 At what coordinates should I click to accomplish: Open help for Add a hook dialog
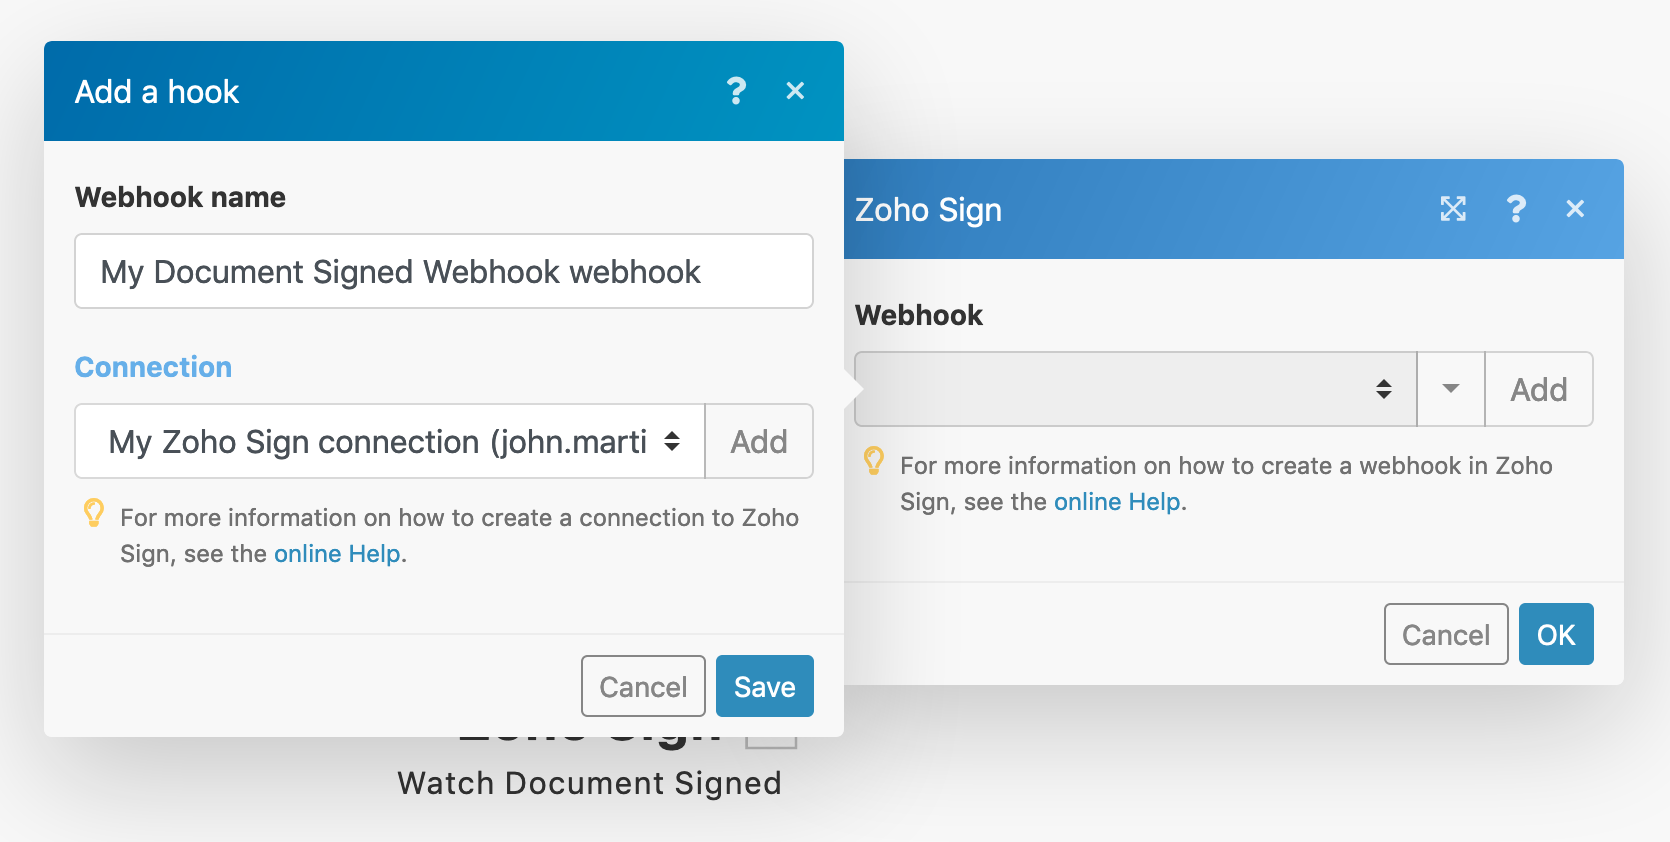tap(736, 91)
